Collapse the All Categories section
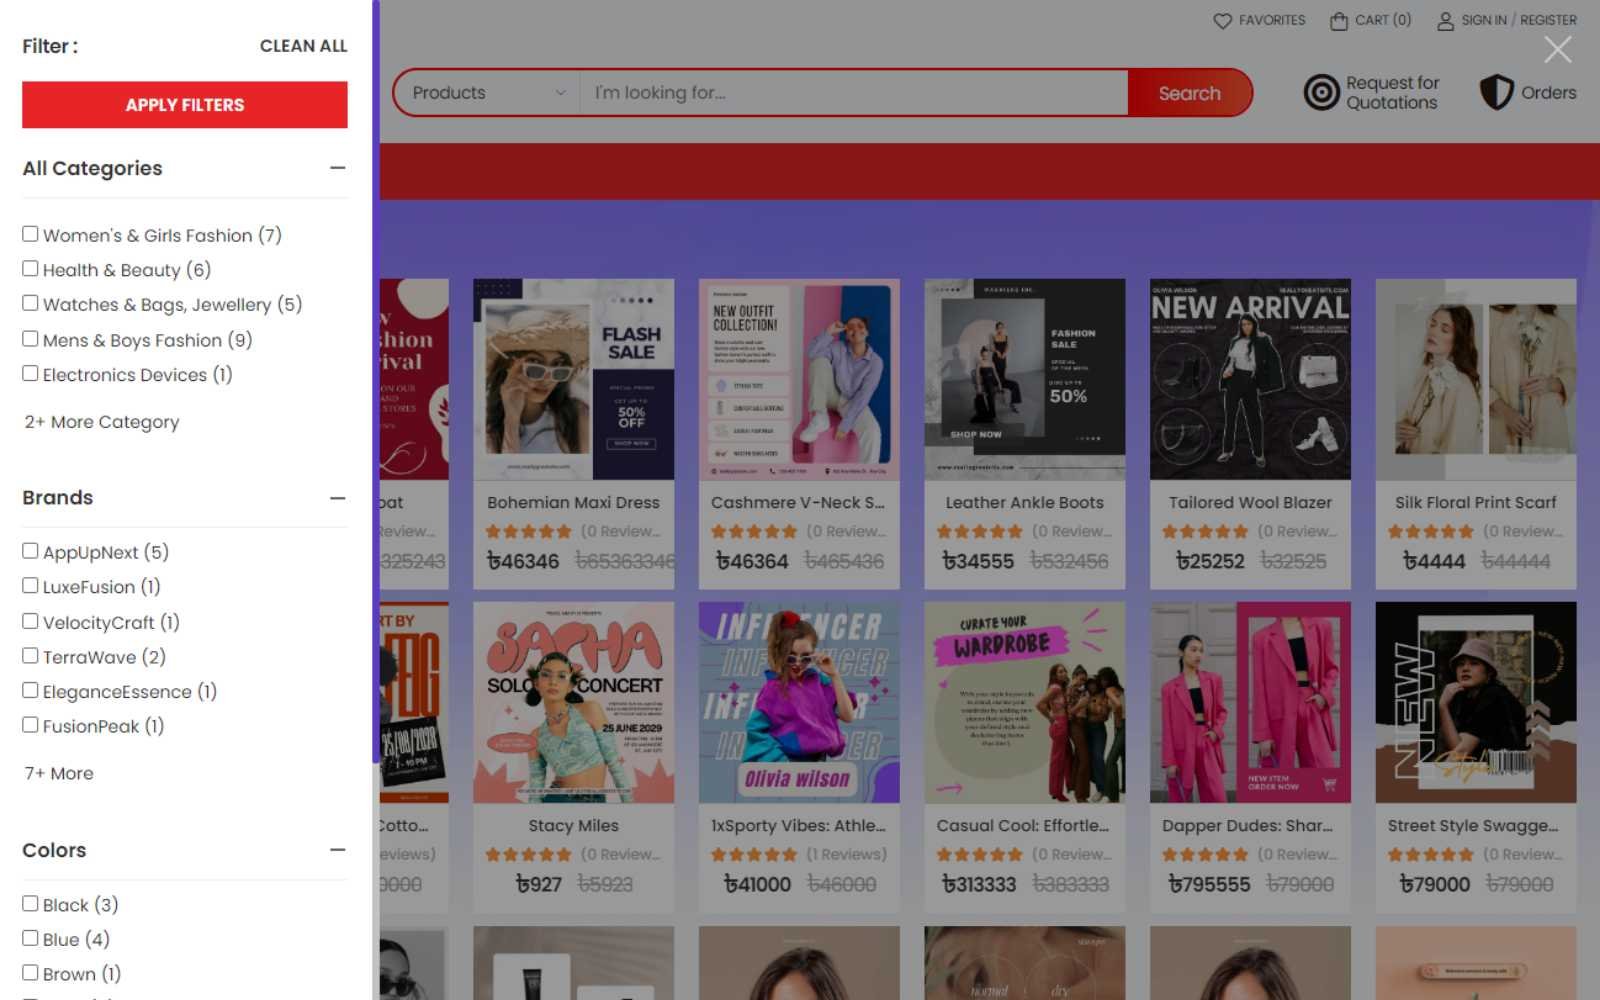Screen dimensions: 1600x1000 (338, 168)
